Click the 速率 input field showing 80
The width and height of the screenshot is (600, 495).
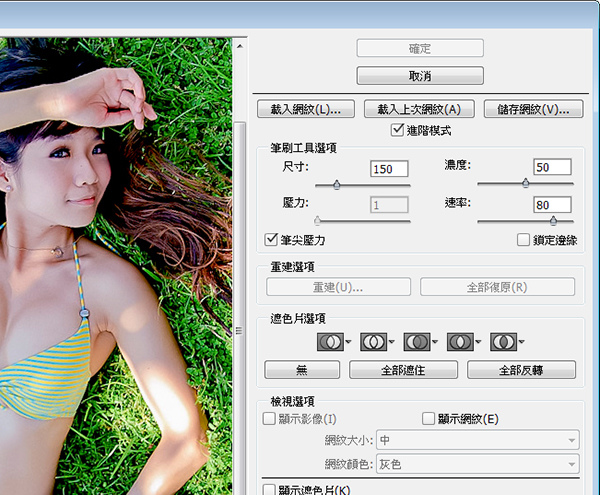click(x=552, y=205)
